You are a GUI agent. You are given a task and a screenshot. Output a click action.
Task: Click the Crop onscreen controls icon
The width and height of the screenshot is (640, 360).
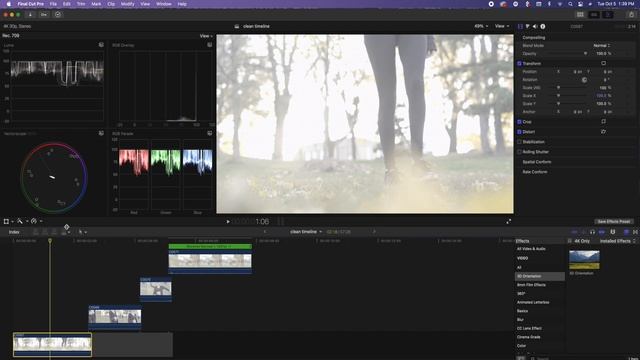(x=603, y=121)
